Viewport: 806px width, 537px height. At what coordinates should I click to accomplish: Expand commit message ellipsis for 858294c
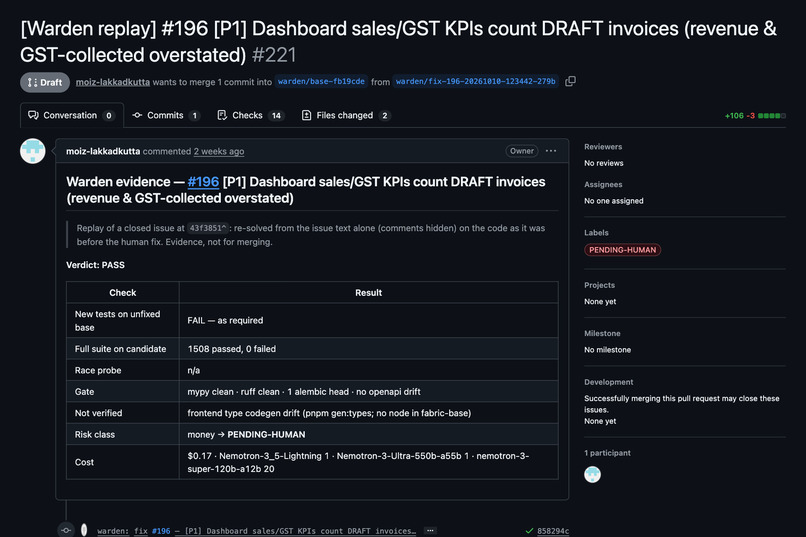click(430, 530)
